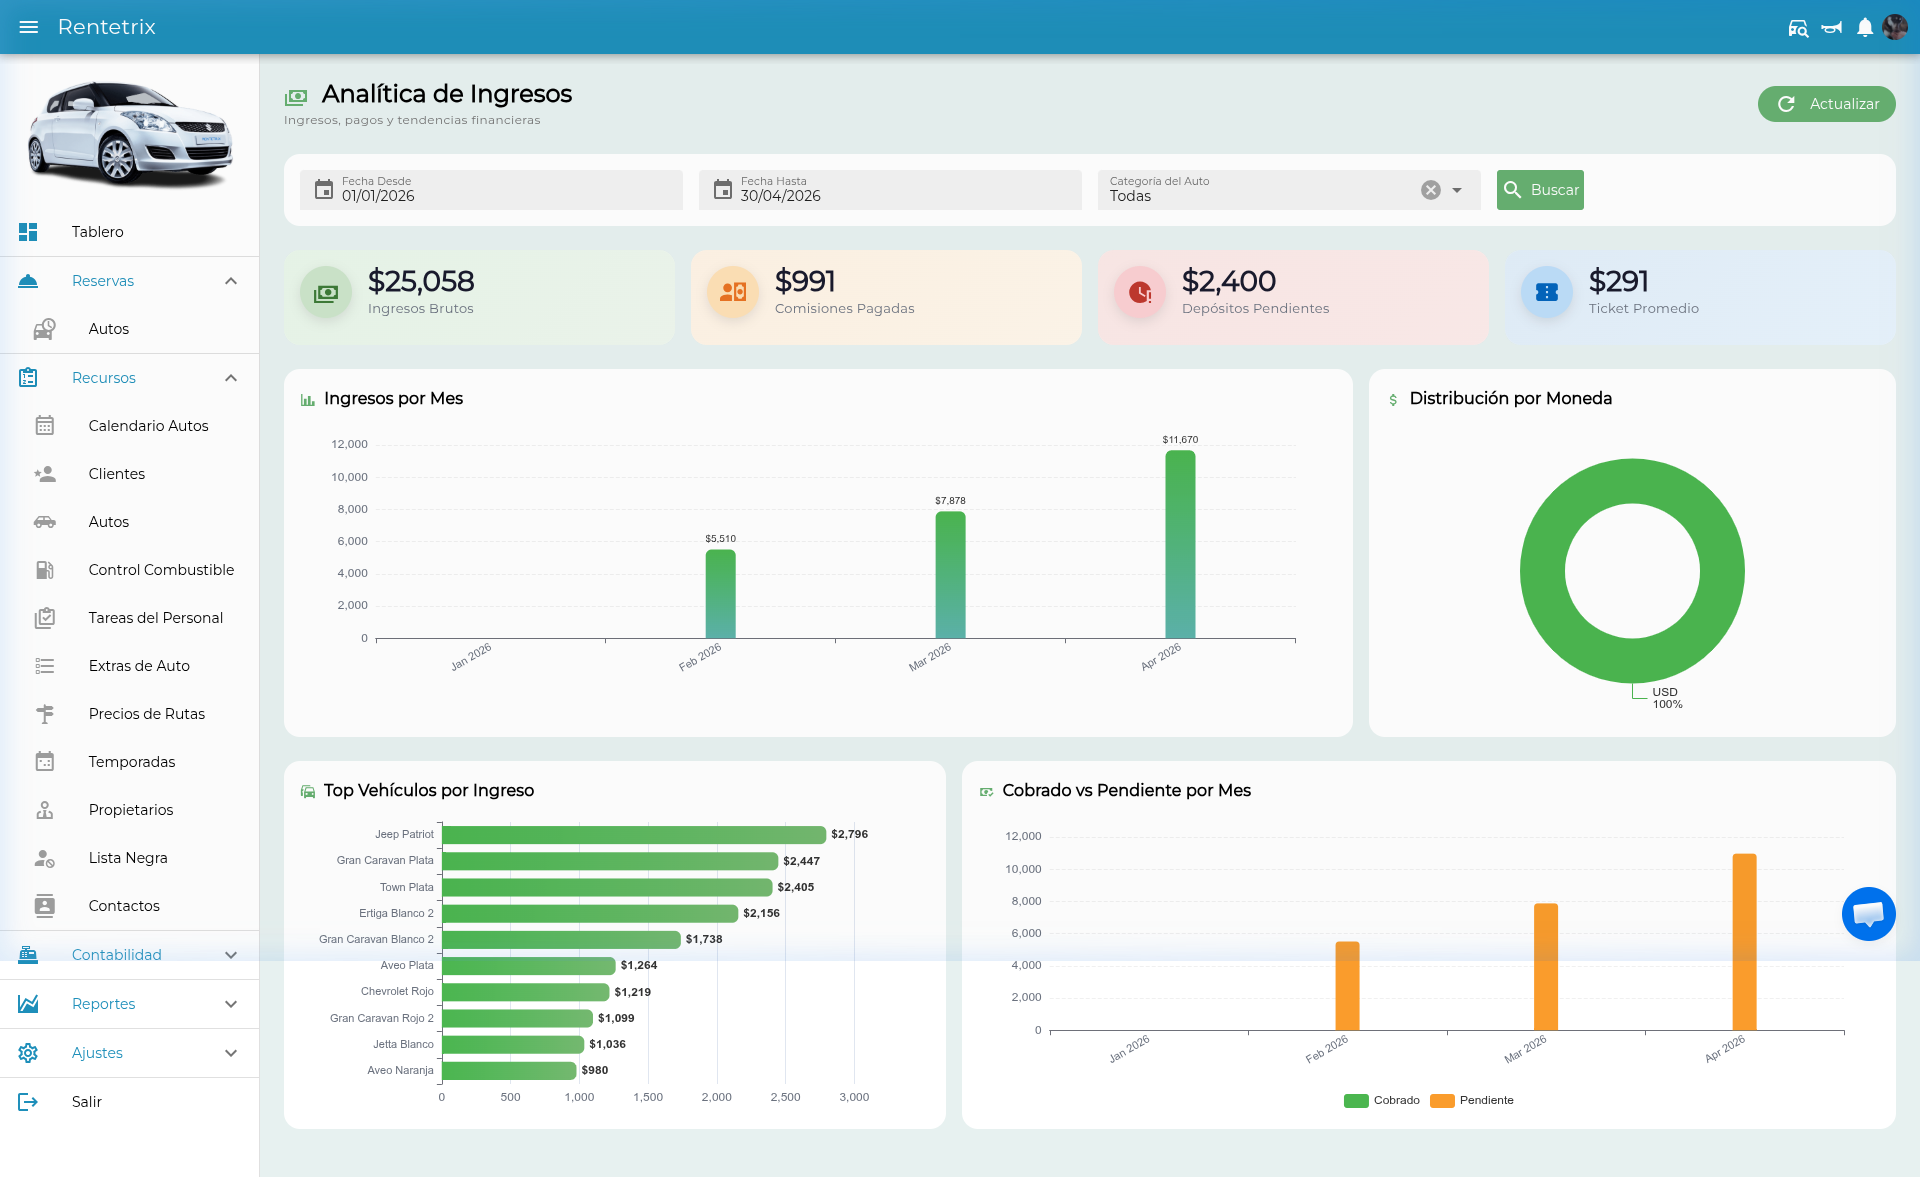Click the Precios de Rutas signpost icon
Screen dimensions: 1920x1177
[45, 714]
